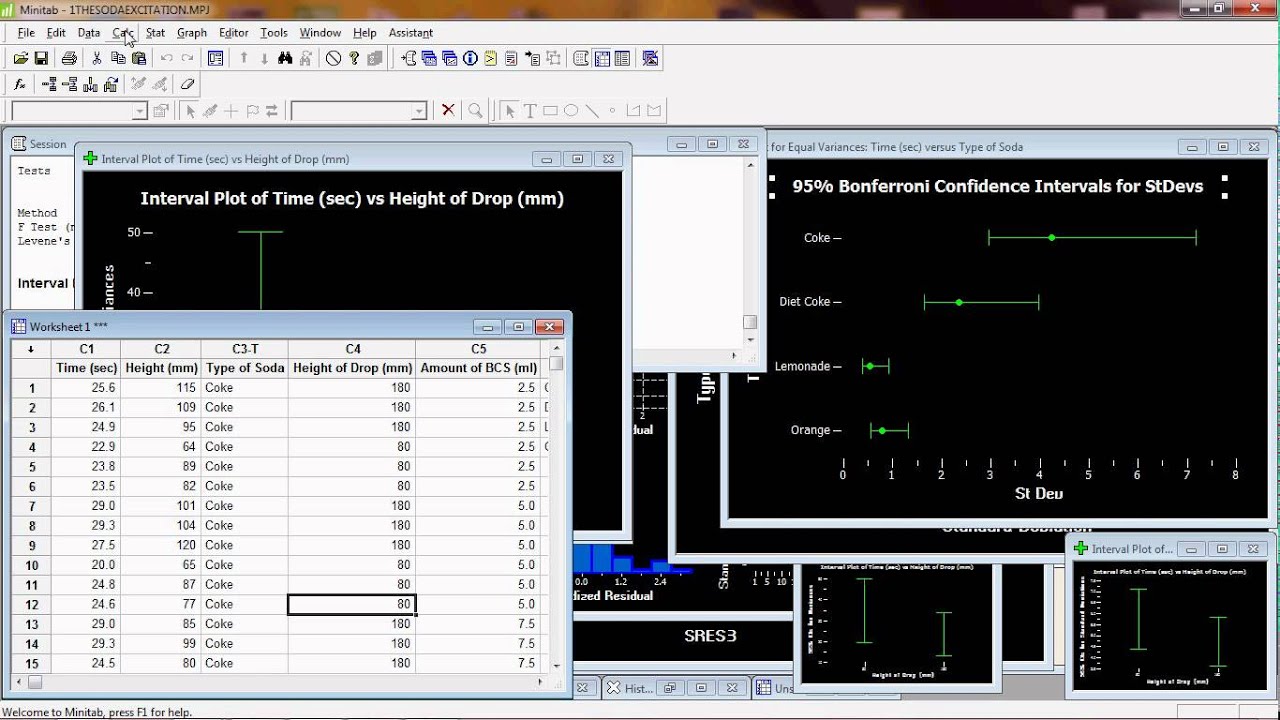Click the Interval Plot of Time chart title
The height and width of the screenshot is (720, 1280).
point(352,198)
